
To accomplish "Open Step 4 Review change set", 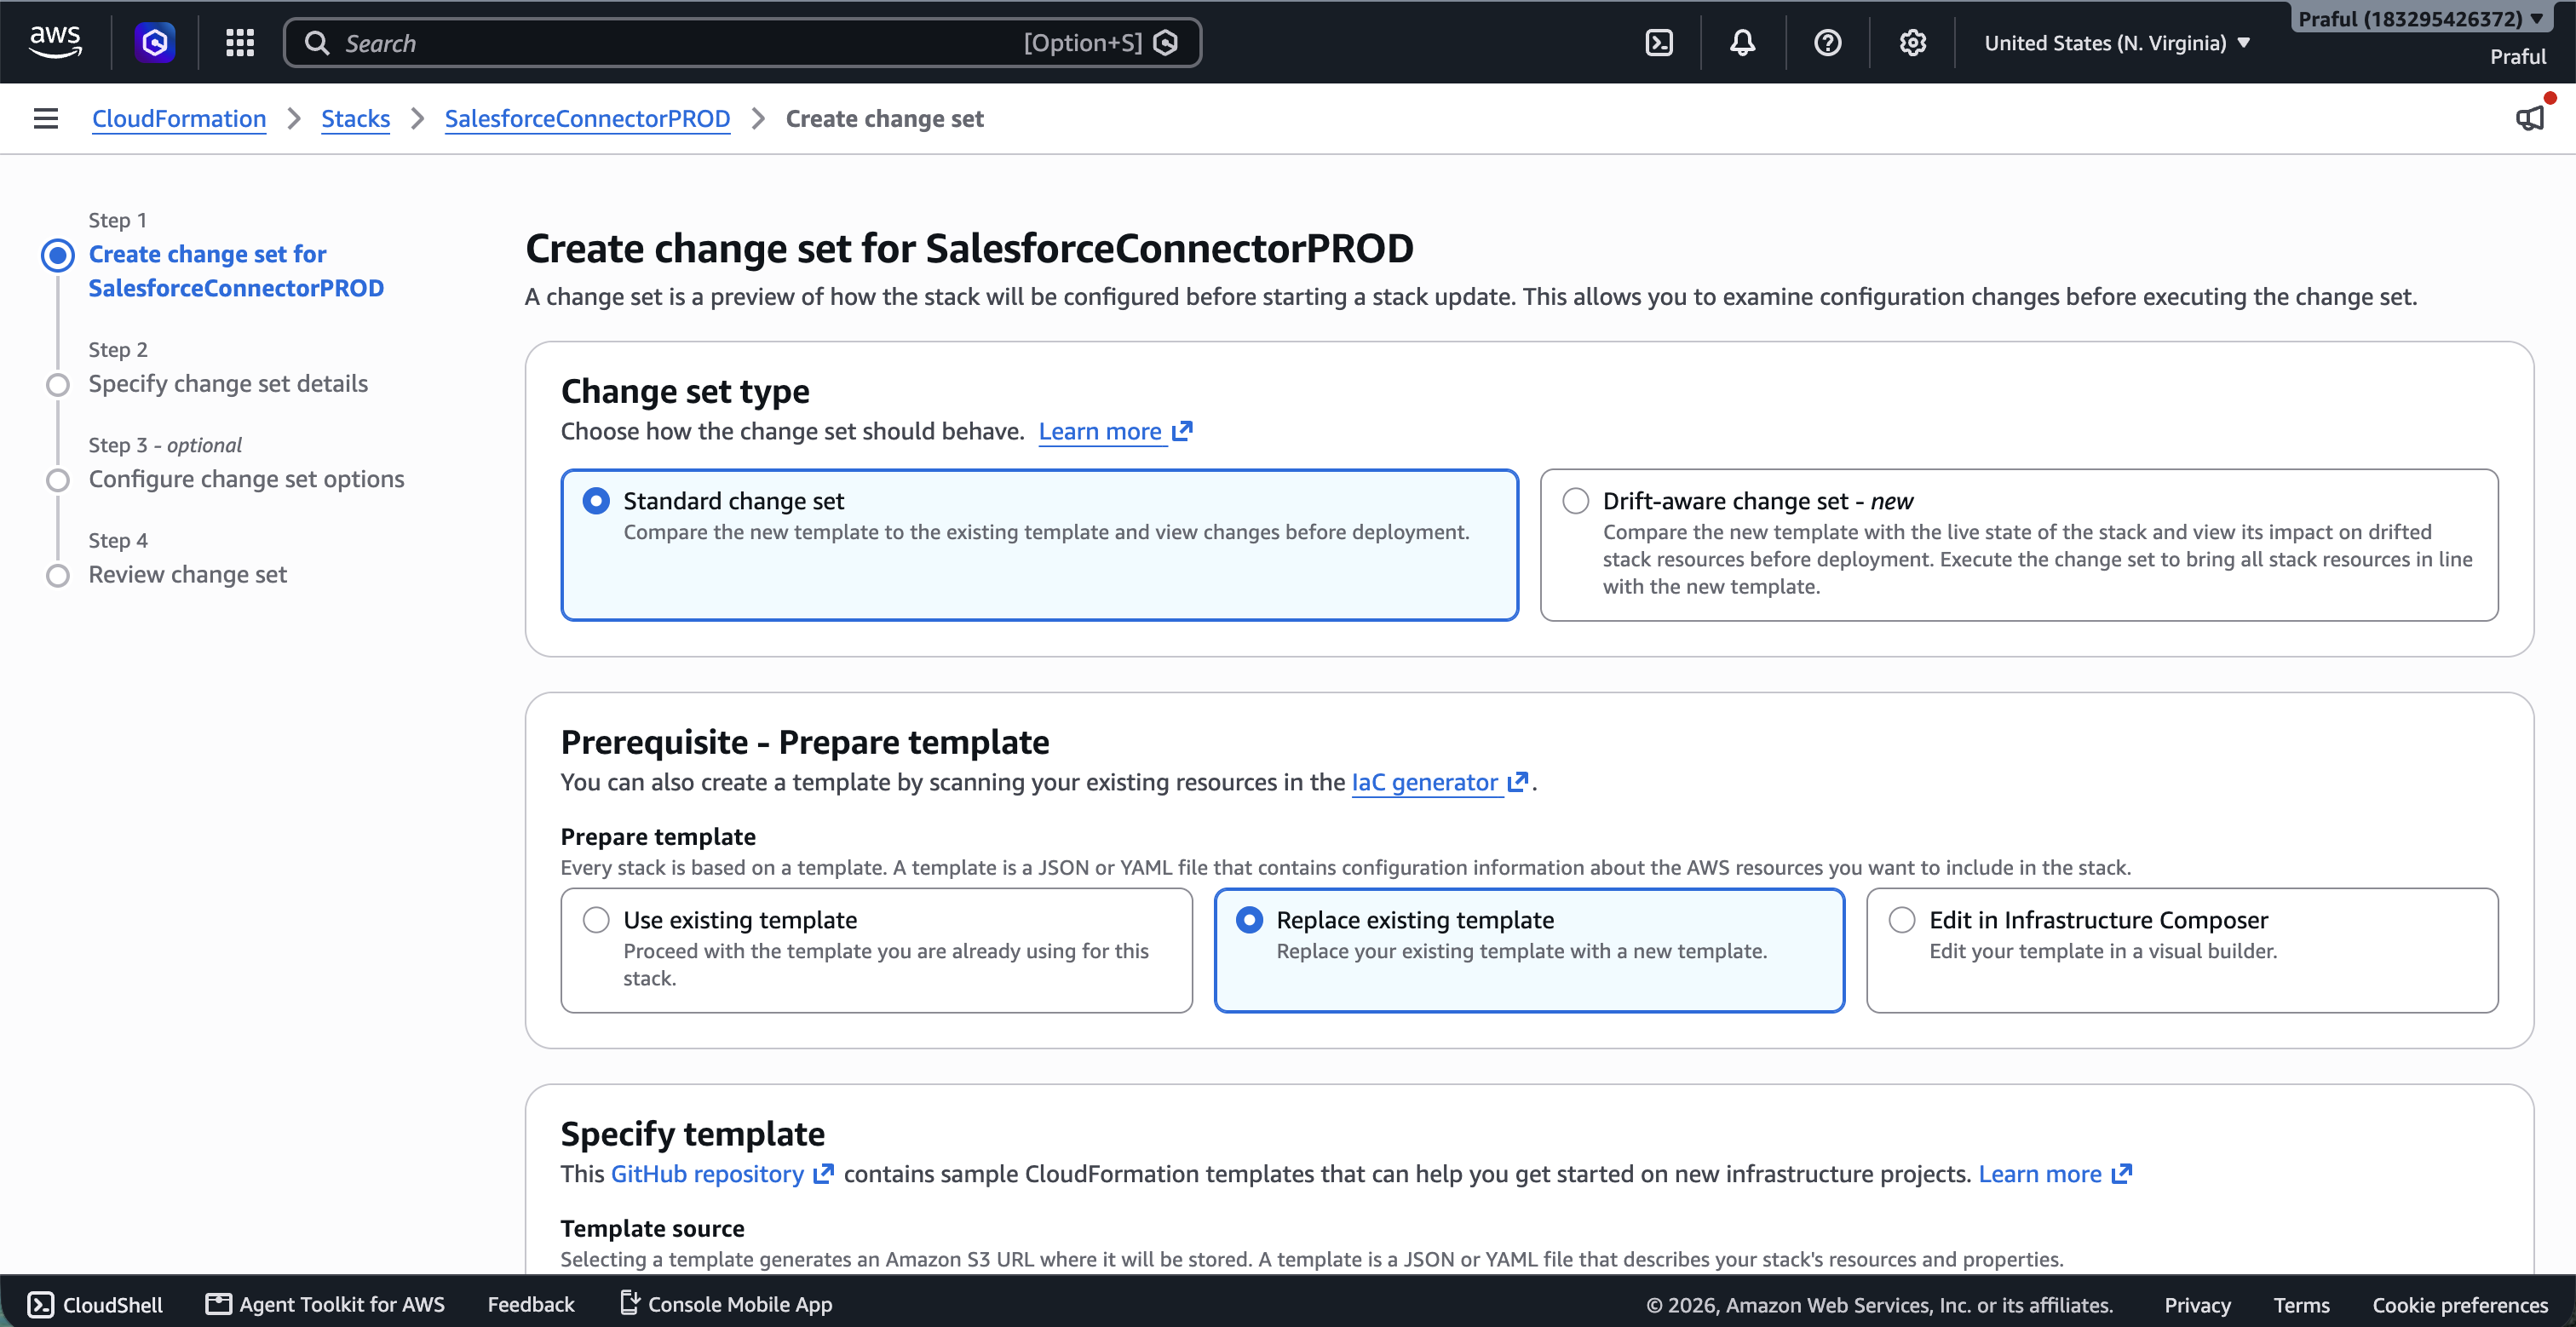I will (x=187, y=574).
